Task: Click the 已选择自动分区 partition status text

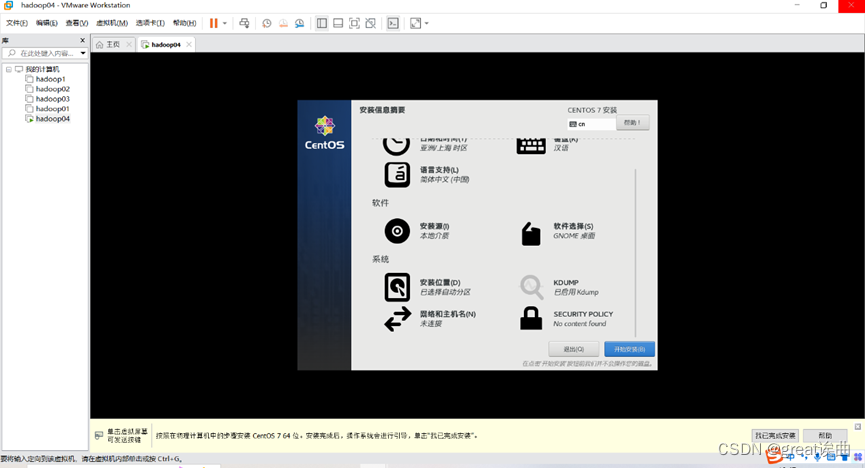Action: pos(445,292)
